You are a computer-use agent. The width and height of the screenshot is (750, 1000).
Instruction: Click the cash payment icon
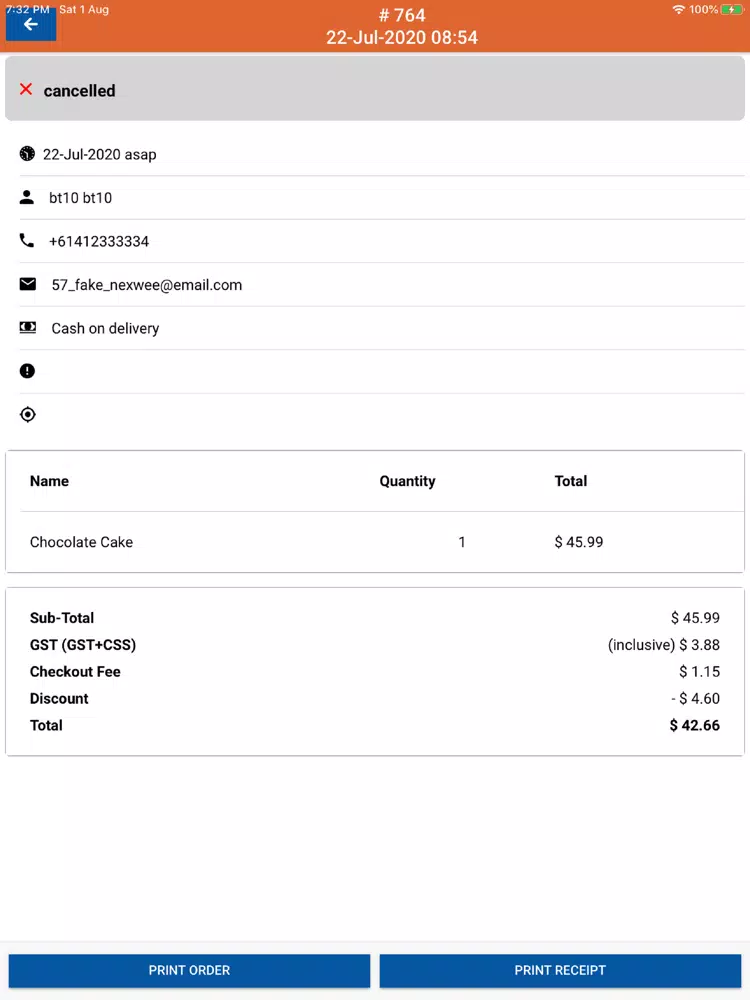27,327
